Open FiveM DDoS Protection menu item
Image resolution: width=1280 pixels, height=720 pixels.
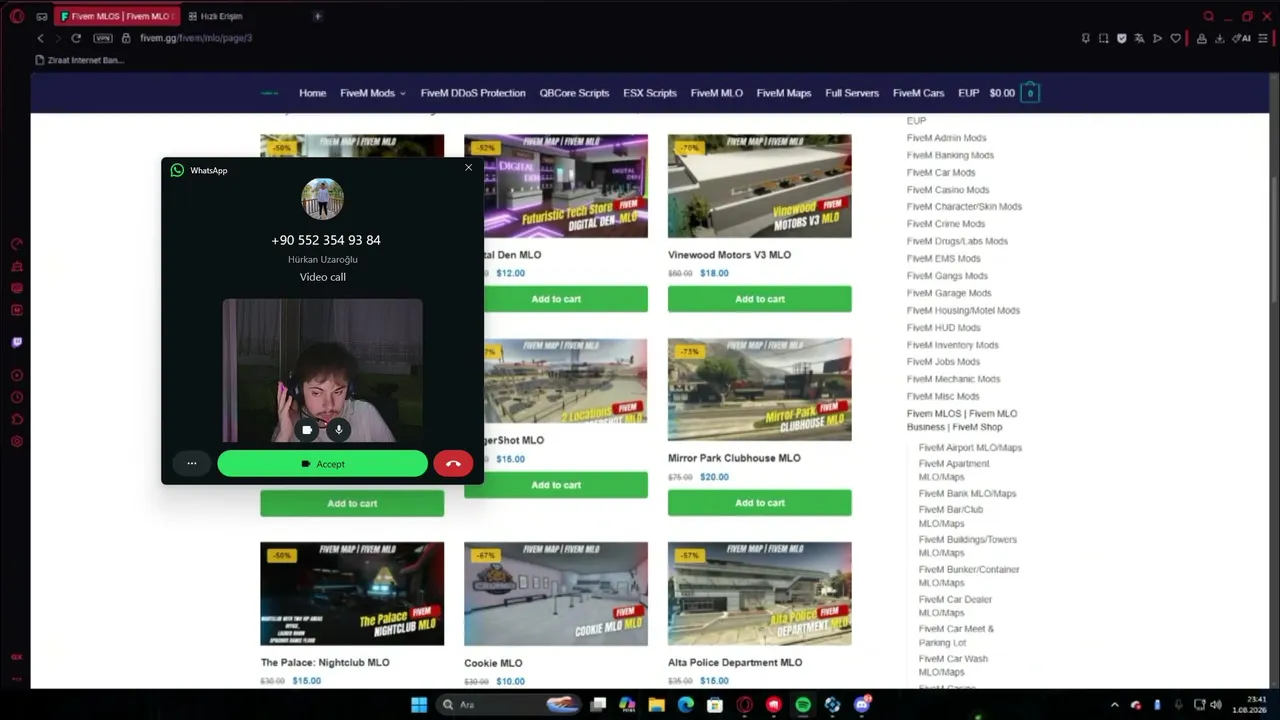[473, 93]
